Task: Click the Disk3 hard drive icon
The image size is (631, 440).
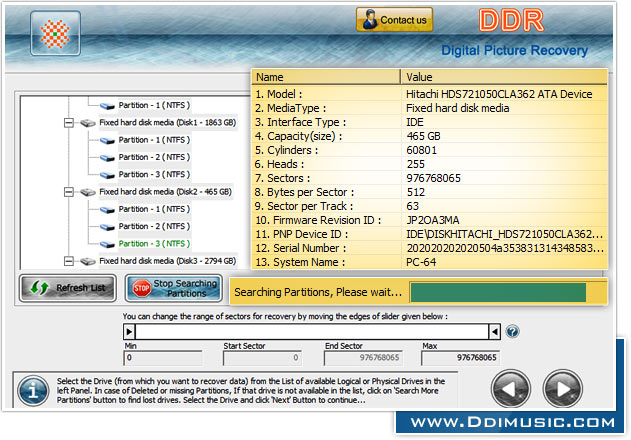Action: [87, 261]
